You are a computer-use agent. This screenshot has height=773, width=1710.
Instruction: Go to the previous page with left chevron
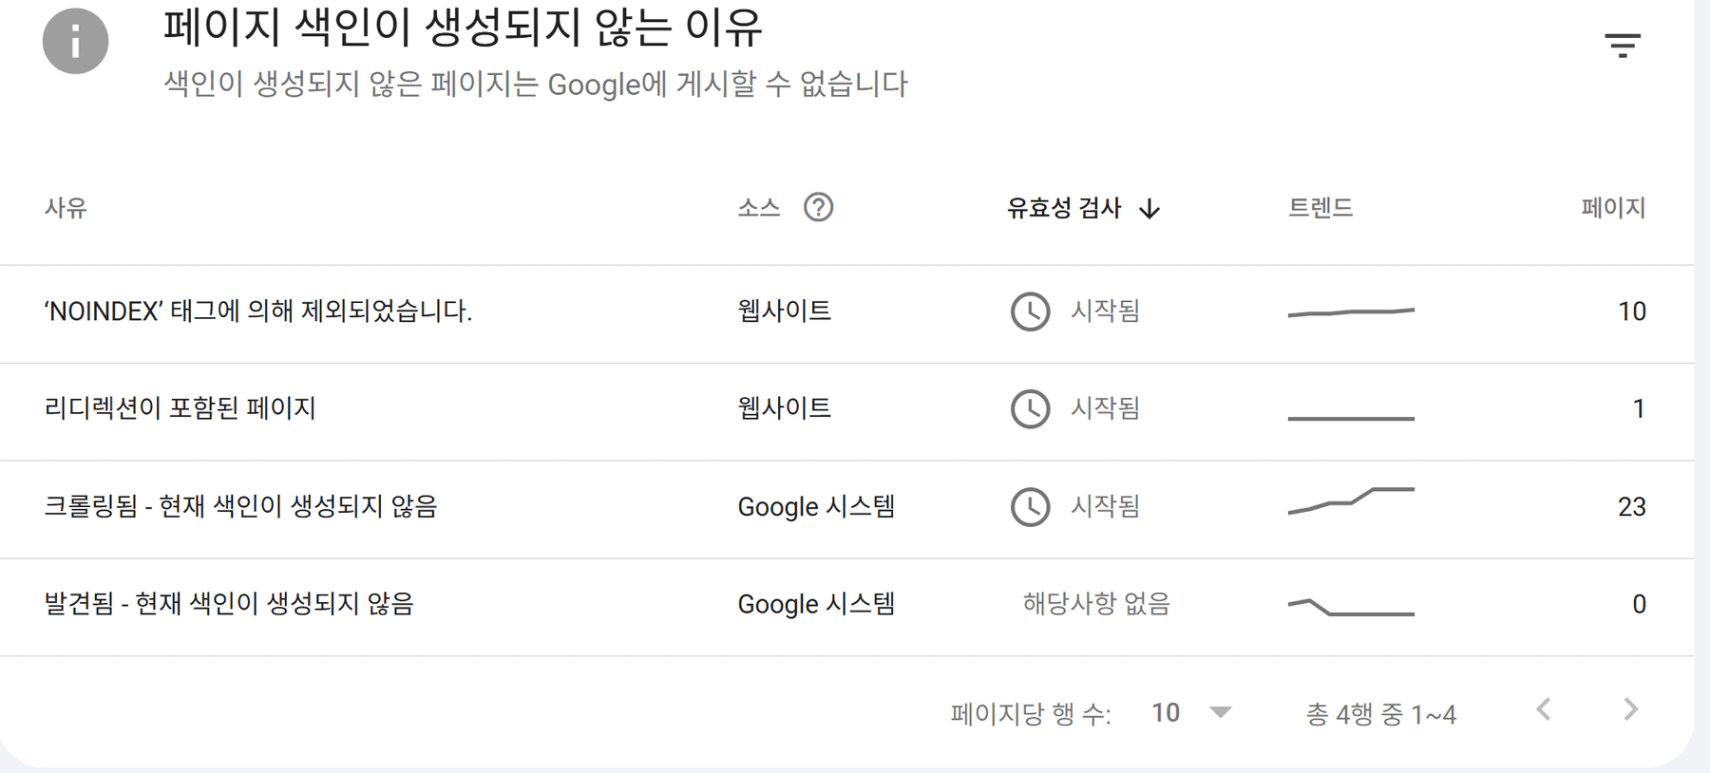point(1544,710)
